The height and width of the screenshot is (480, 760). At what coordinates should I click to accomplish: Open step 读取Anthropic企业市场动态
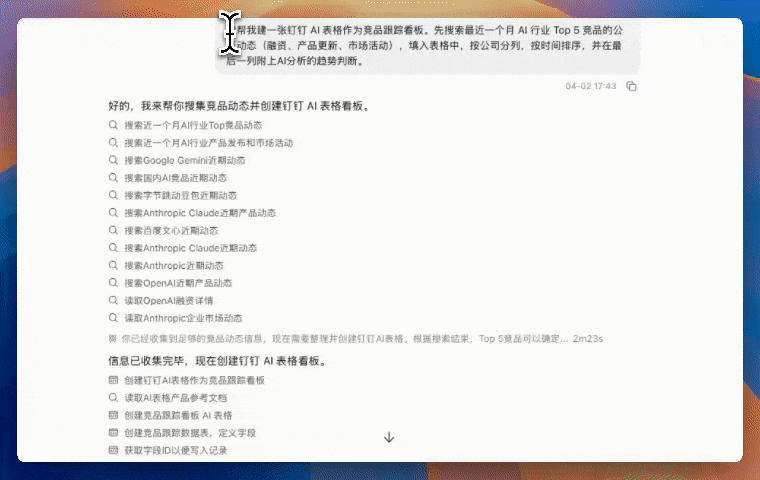click(x=183, y=318)
